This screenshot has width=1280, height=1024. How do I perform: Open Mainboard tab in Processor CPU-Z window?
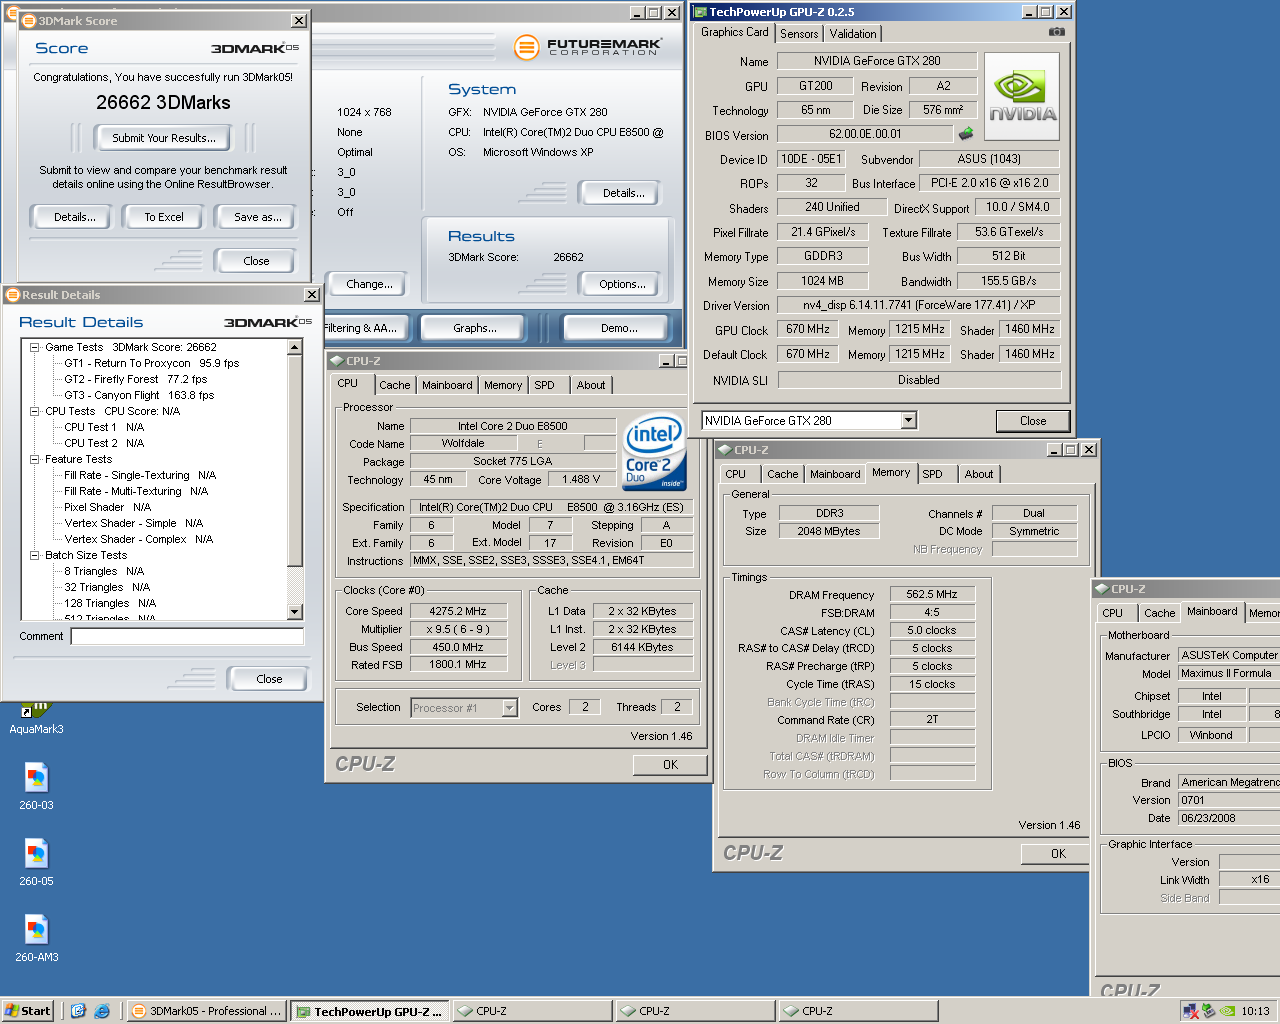tap(447, 385)
